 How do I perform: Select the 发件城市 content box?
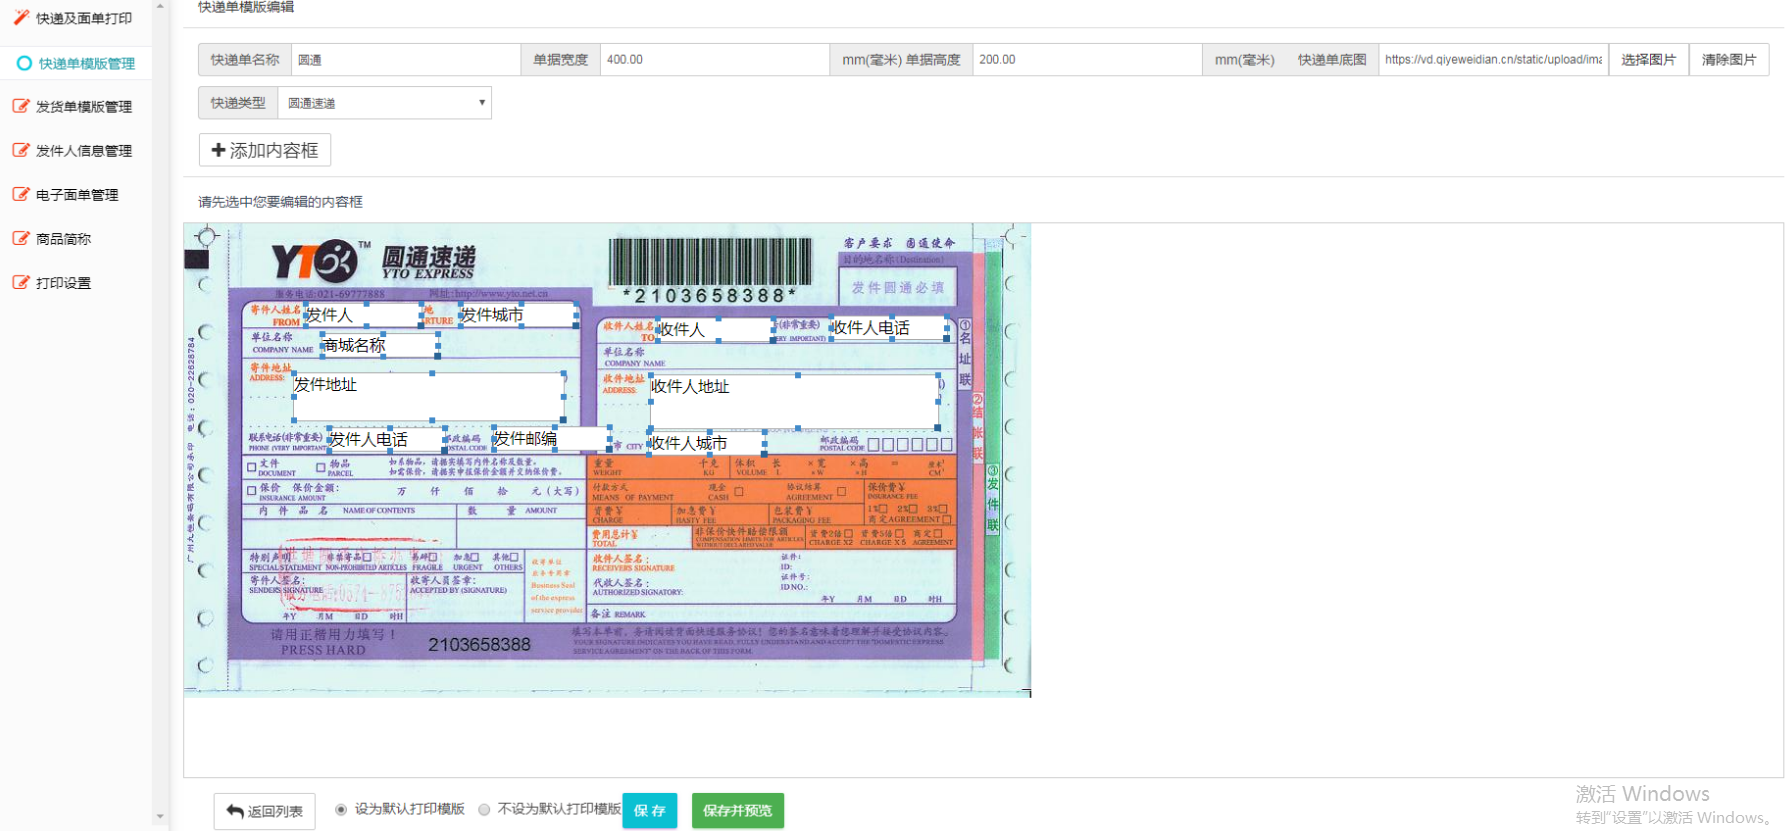tap(517, 315)
